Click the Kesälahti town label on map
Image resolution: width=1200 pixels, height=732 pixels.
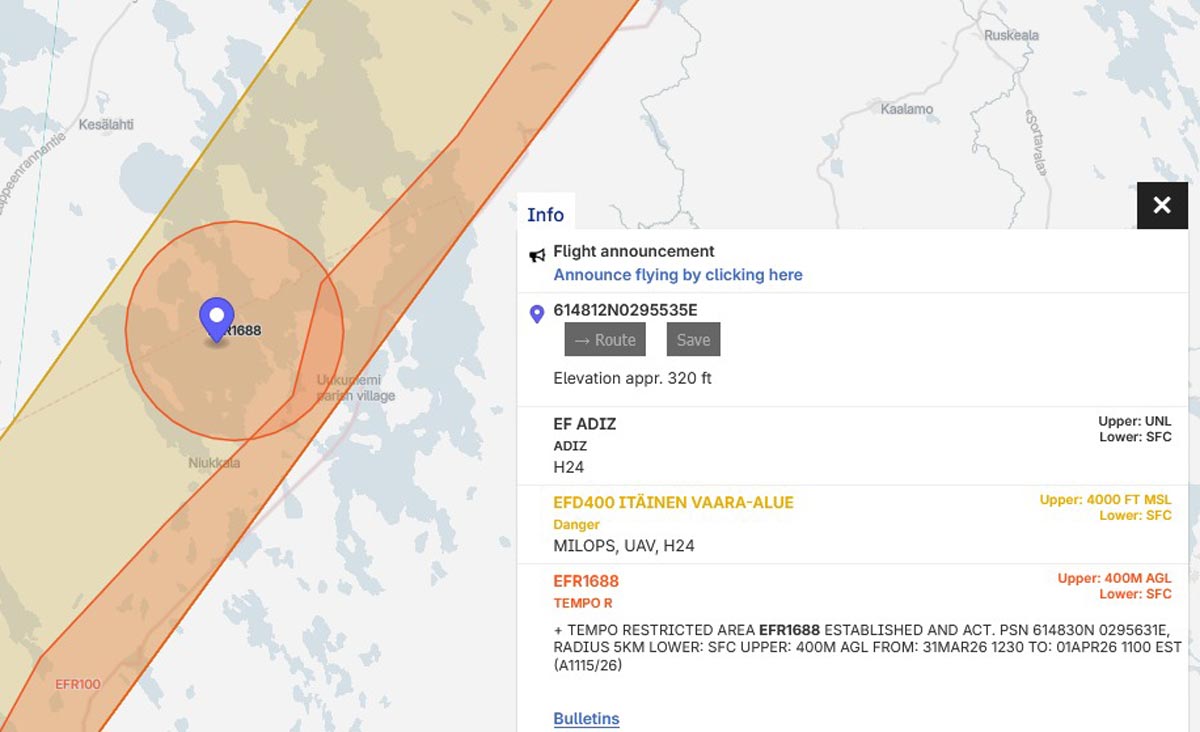[104, 125]
